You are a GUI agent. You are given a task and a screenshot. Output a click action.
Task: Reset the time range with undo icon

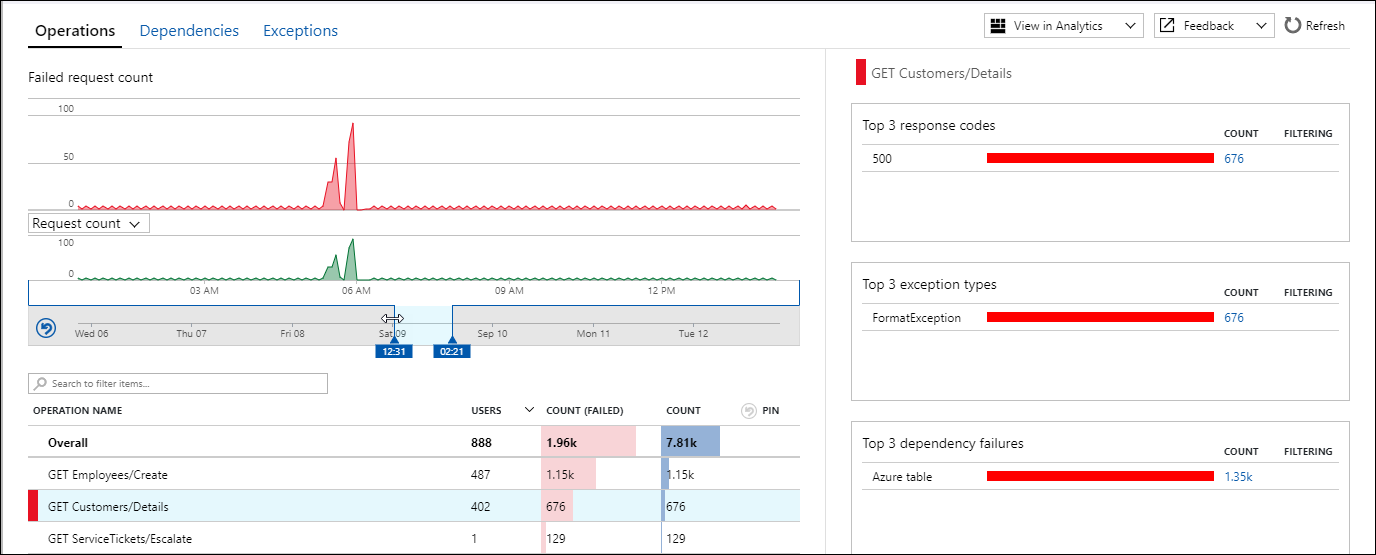(45, 327)
